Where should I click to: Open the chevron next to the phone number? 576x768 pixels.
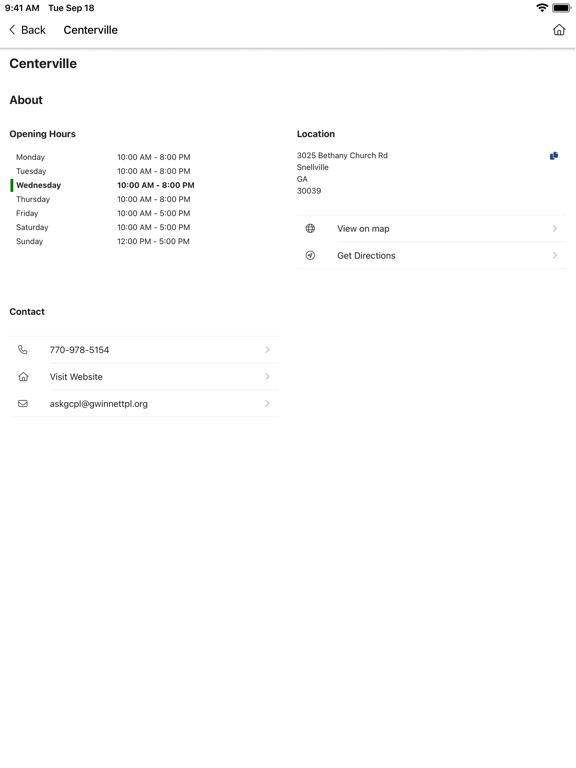(267, 350)
